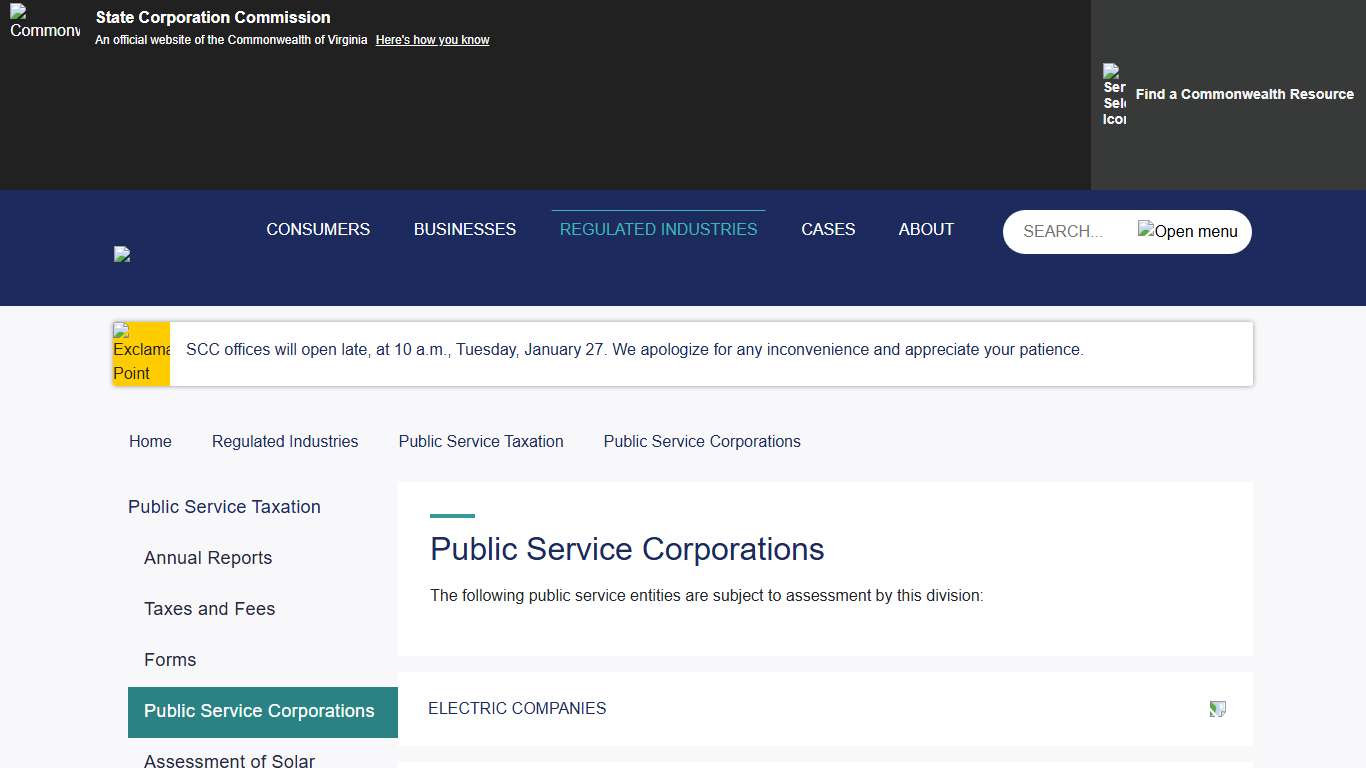This screenshot has width=1366, height=768.
Task: Navigate to Annual Reports in the sidebar
Action: 208,558
